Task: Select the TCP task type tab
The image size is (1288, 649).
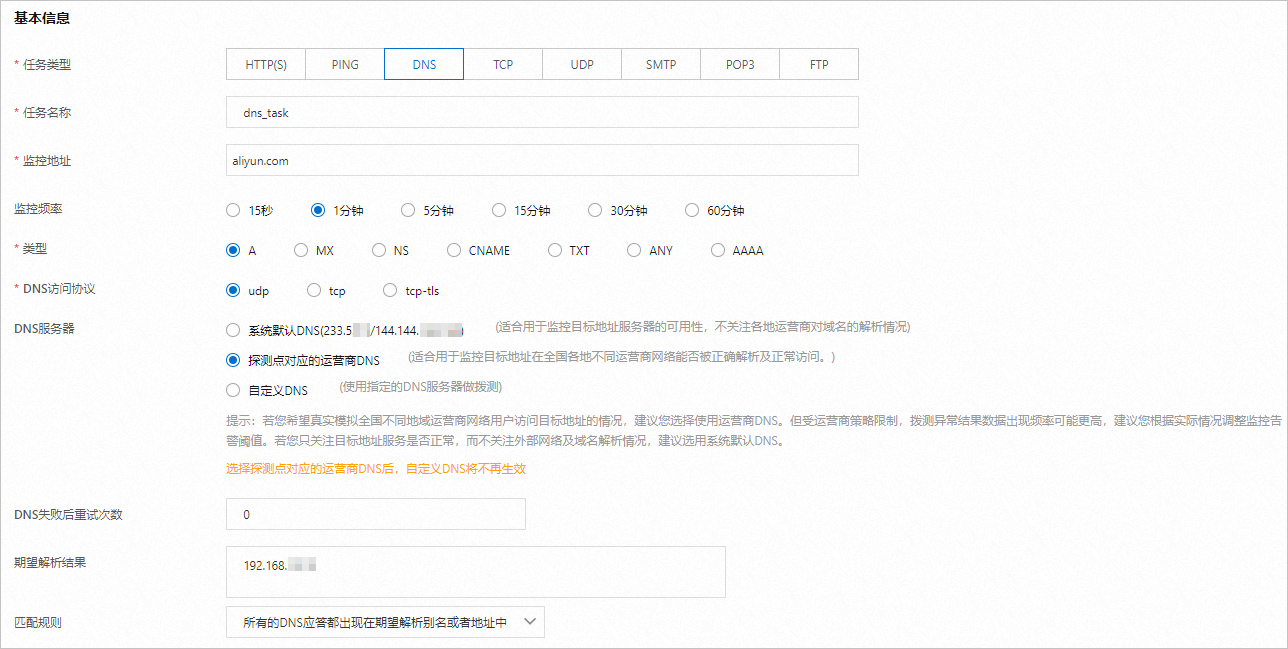Action: [x=503, y=64]
